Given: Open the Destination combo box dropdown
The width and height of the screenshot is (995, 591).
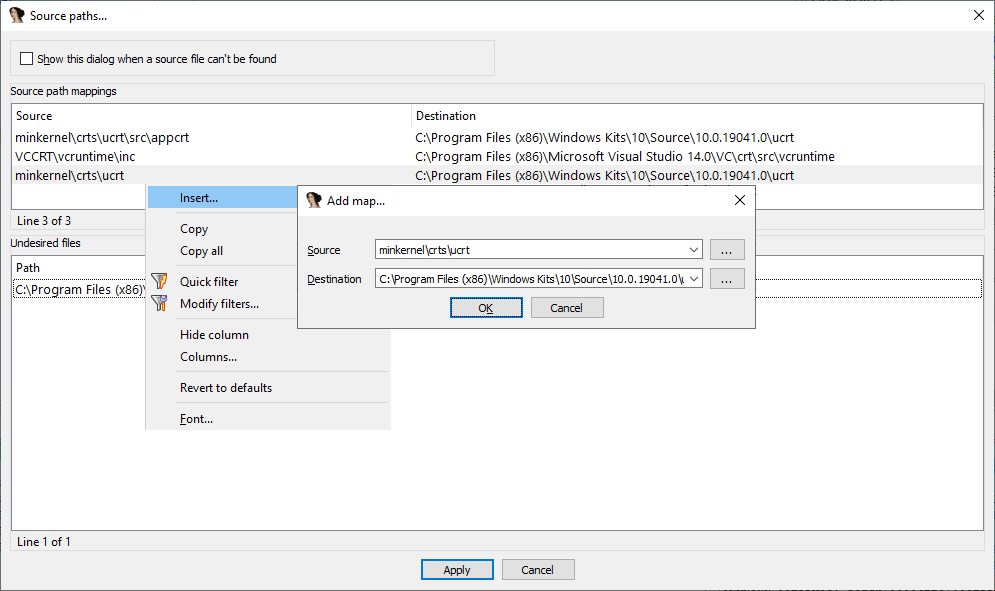Looking at the screenshot, I should point(694,278).
